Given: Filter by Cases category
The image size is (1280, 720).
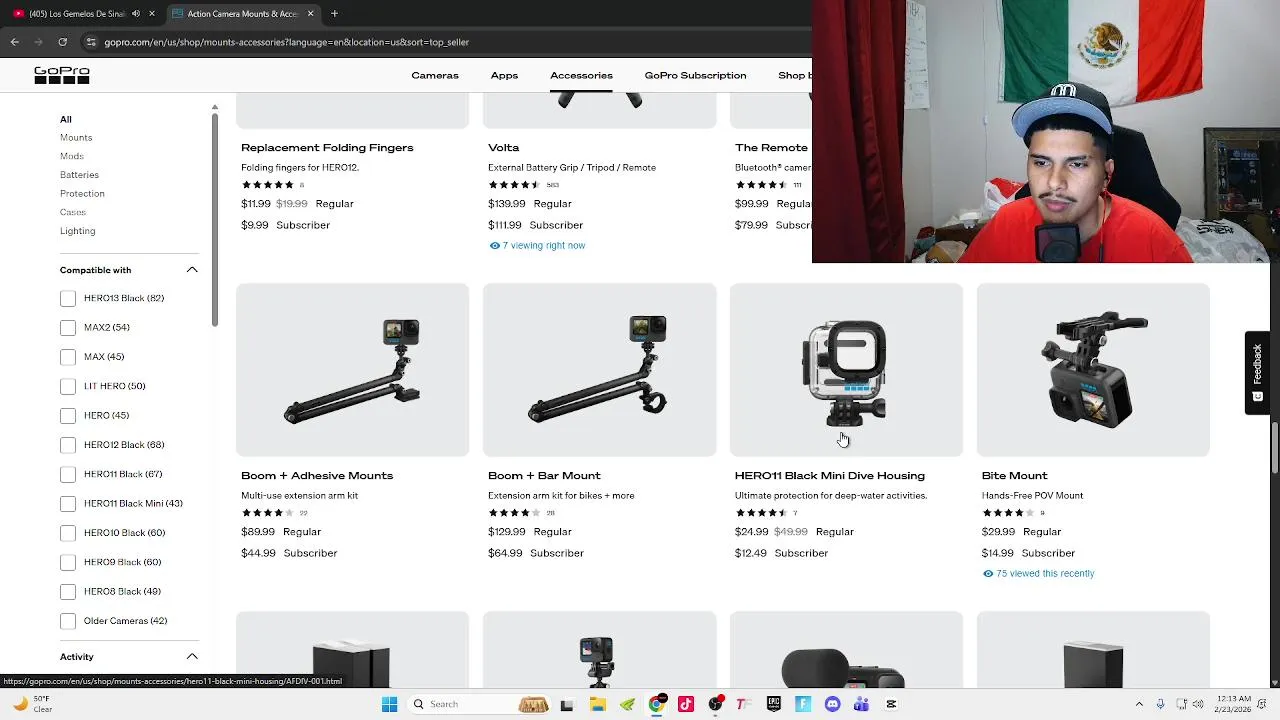Looking at the screenshot, I should point(73,212).
